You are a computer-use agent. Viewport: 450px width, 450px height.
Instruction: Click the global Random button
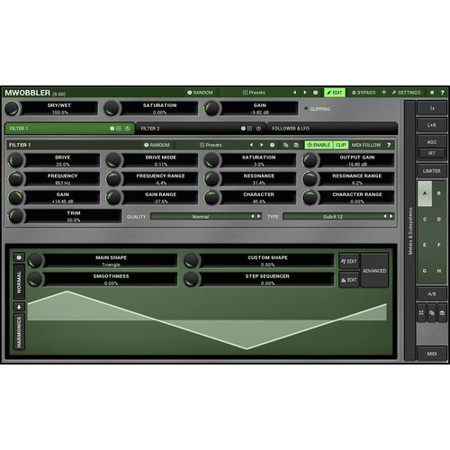[x=200, y=93]
